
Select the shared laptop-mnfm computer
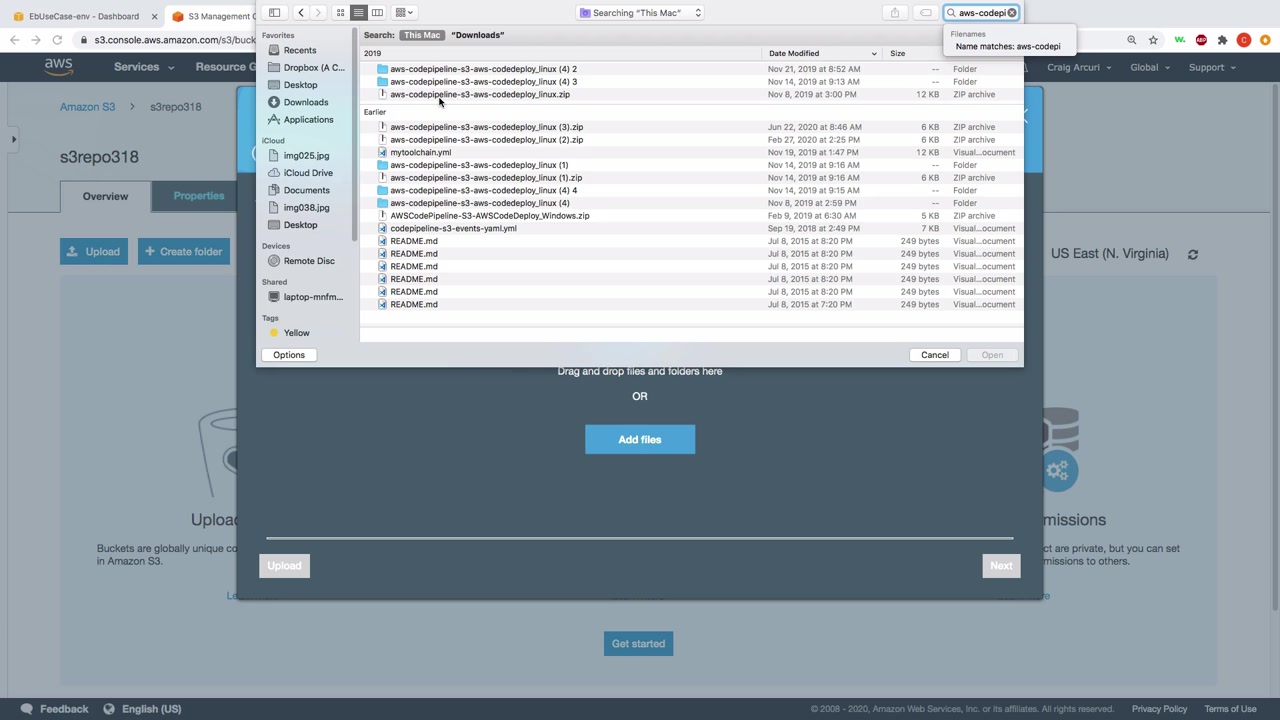pyautogui.click(x=312, y=297)
